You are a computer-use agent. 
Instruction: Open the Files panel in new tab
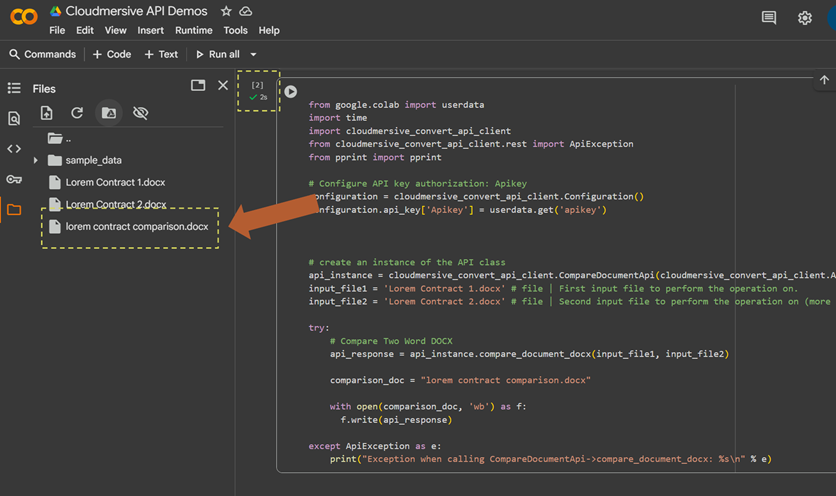[x=198, y=85]
